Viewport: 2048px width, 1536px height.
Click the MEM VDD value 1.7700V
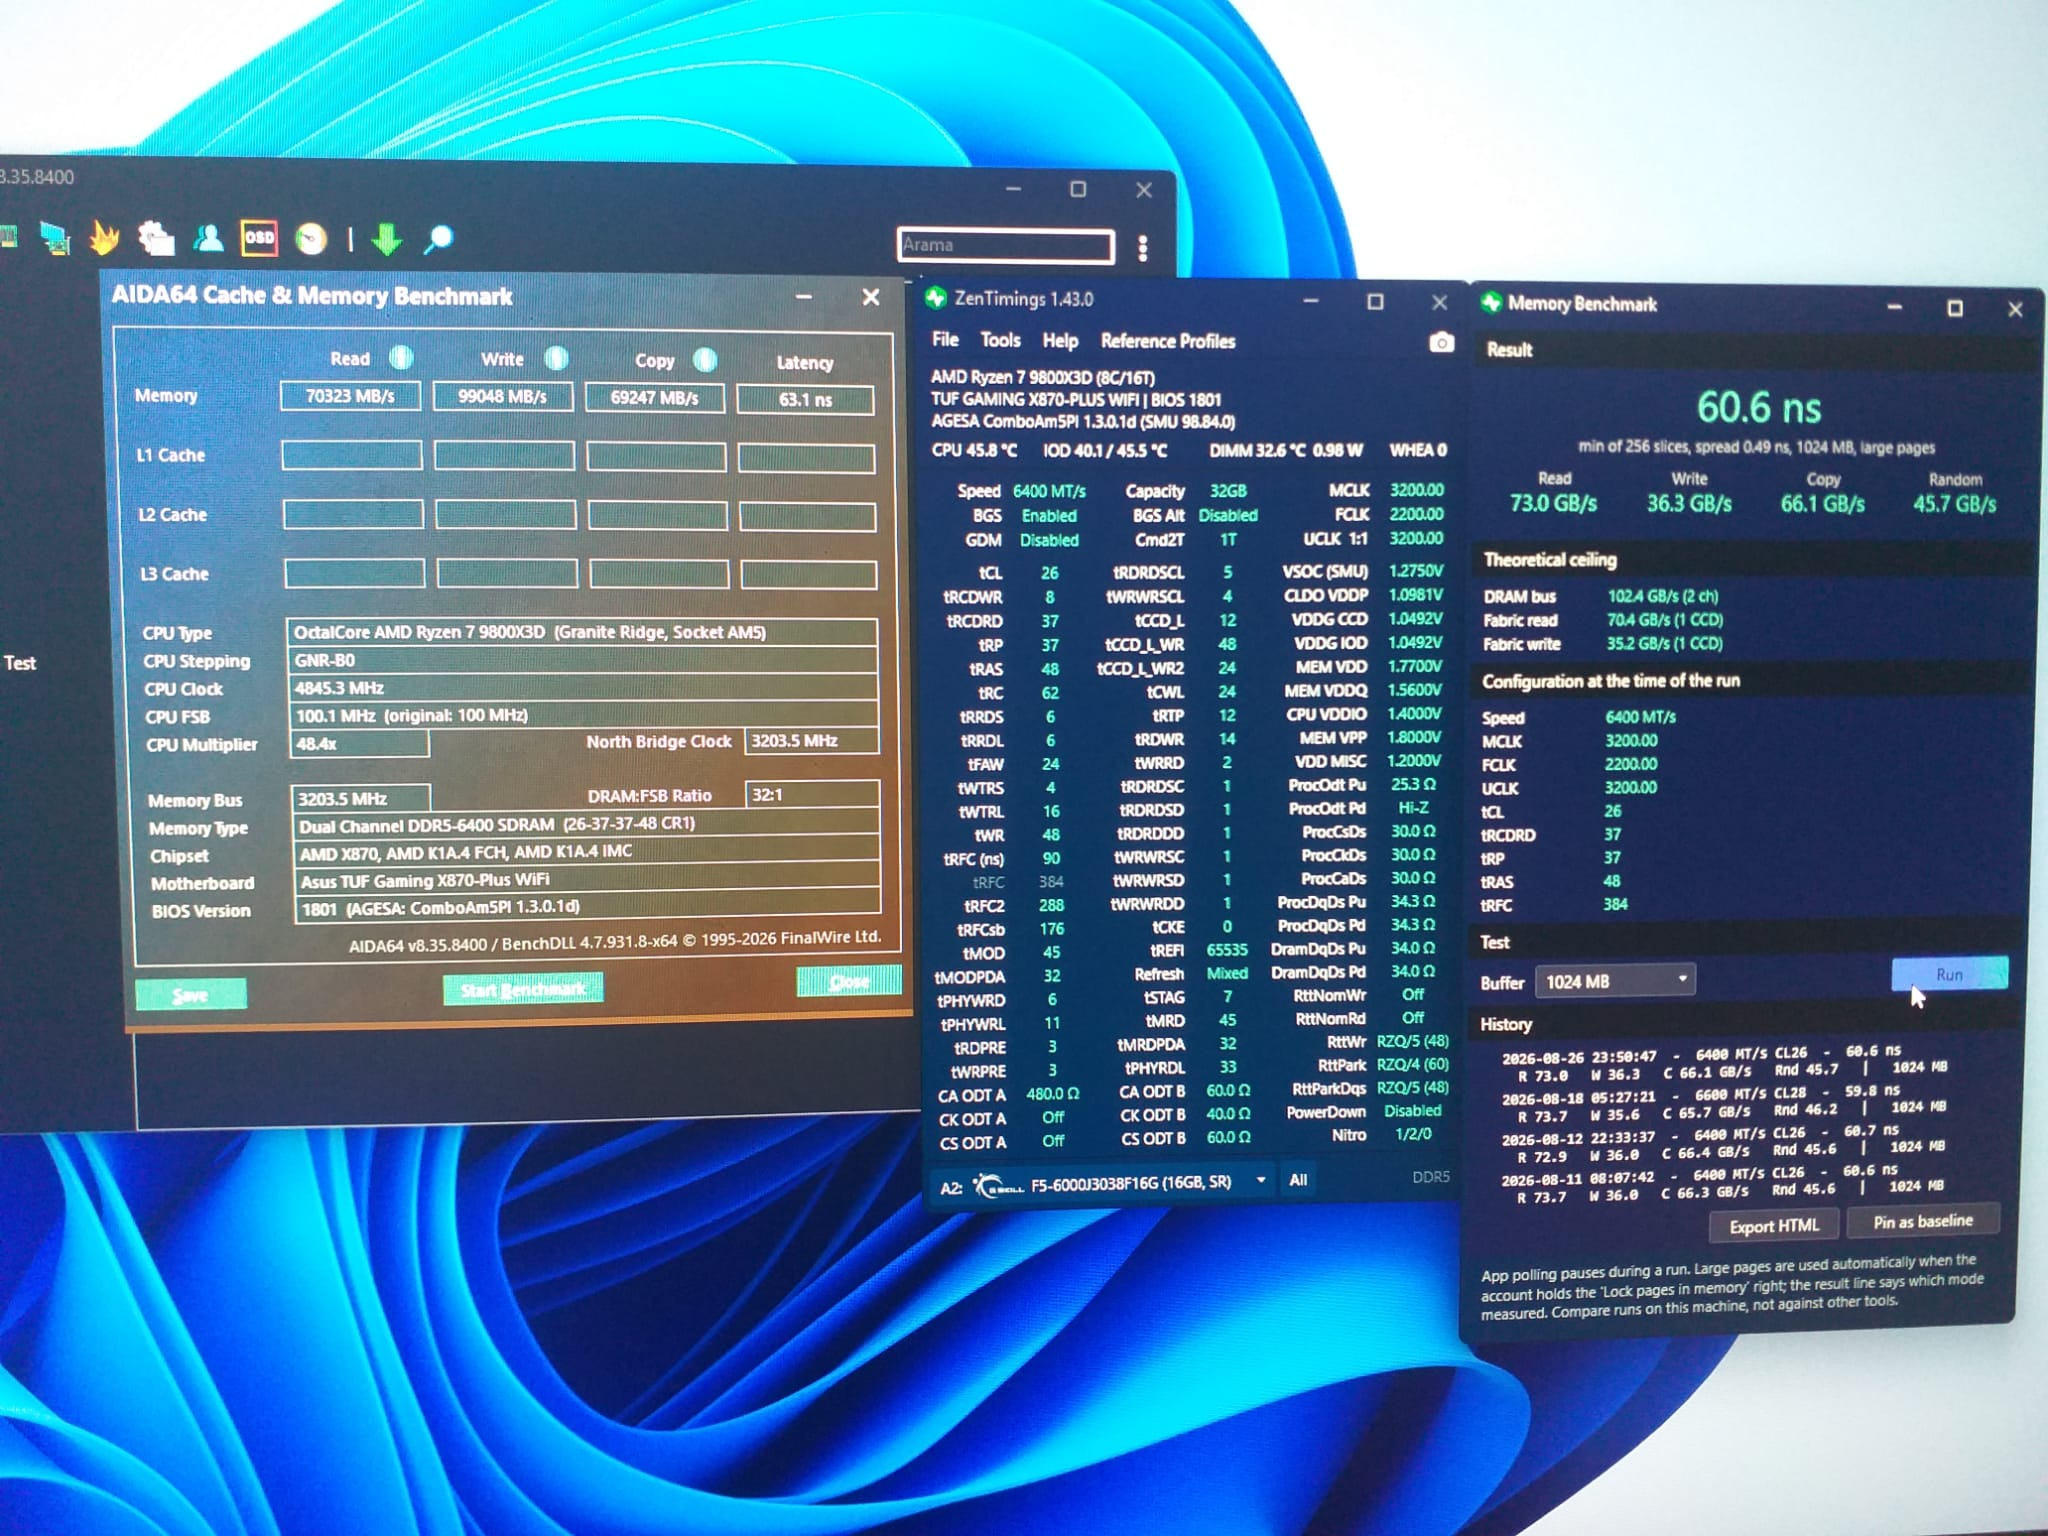(x=1415, y=666)
